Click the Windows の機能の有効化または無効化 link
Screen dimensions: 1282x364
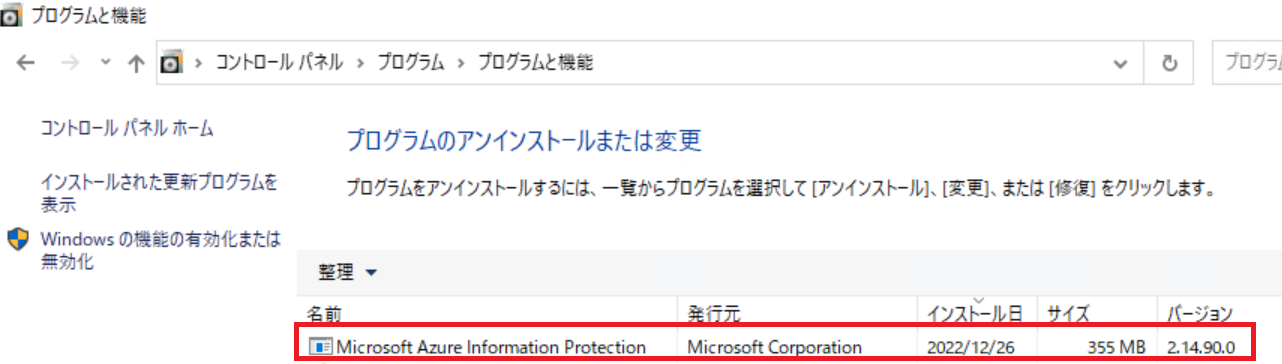click(x=160, y=251)
